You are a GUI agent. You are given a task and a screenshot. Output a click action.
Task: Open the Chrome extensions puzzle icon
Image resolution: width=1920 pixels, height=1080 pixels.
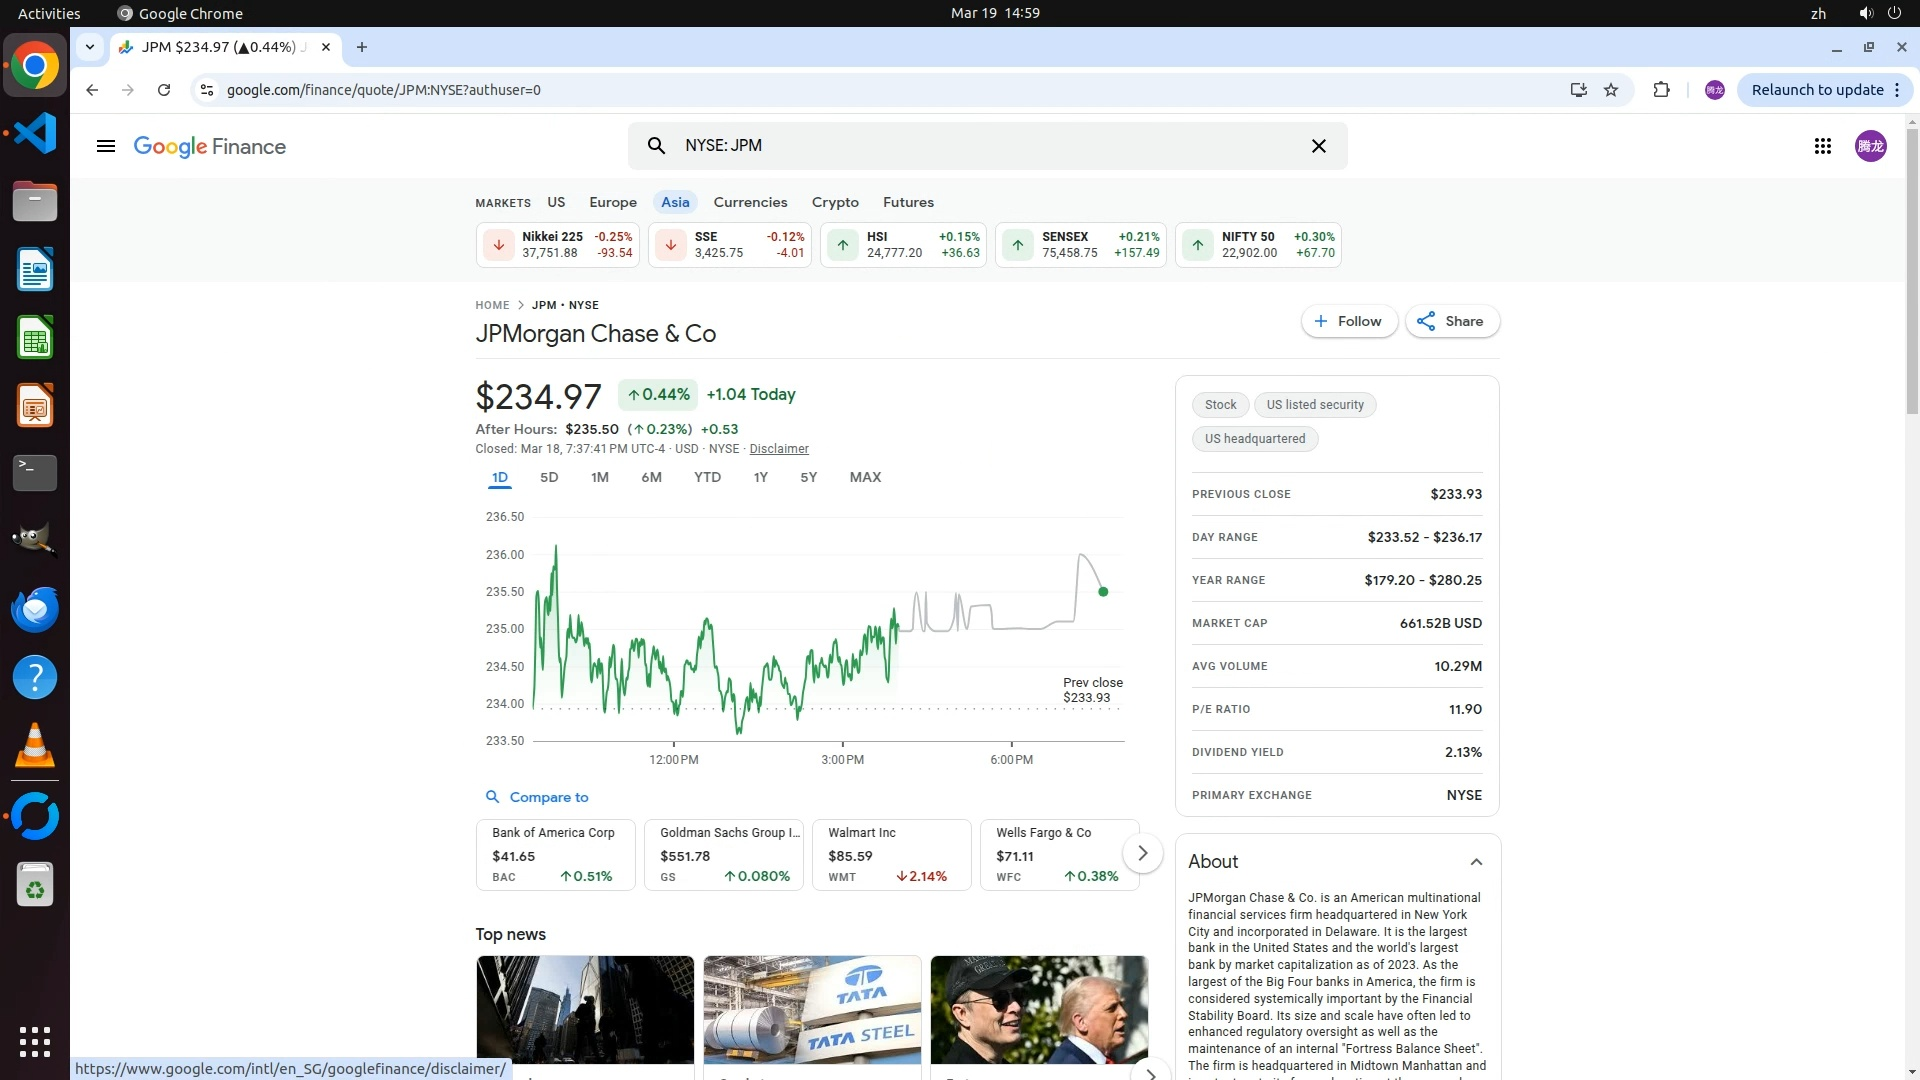click(1661, 90)
